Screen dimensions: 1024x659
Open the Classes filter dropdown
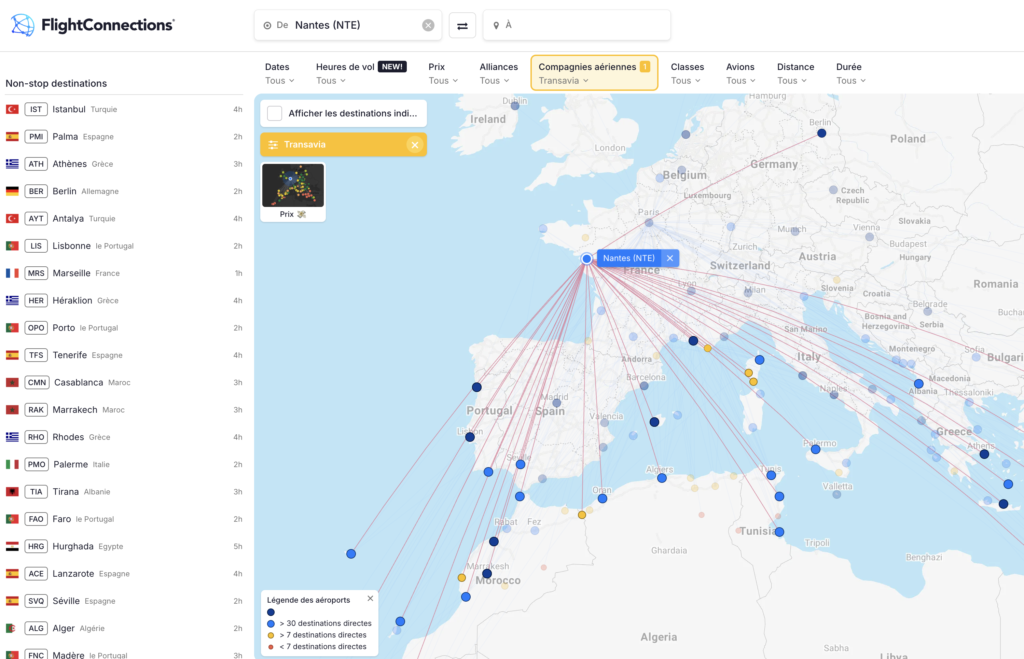[x=687, y=73]
